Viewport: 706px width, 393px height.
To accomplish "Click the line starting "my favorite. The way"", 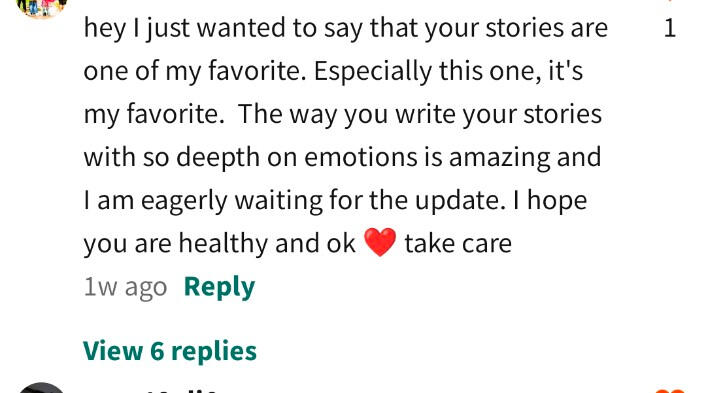I will pyautogui.click(x=343, y=114).
